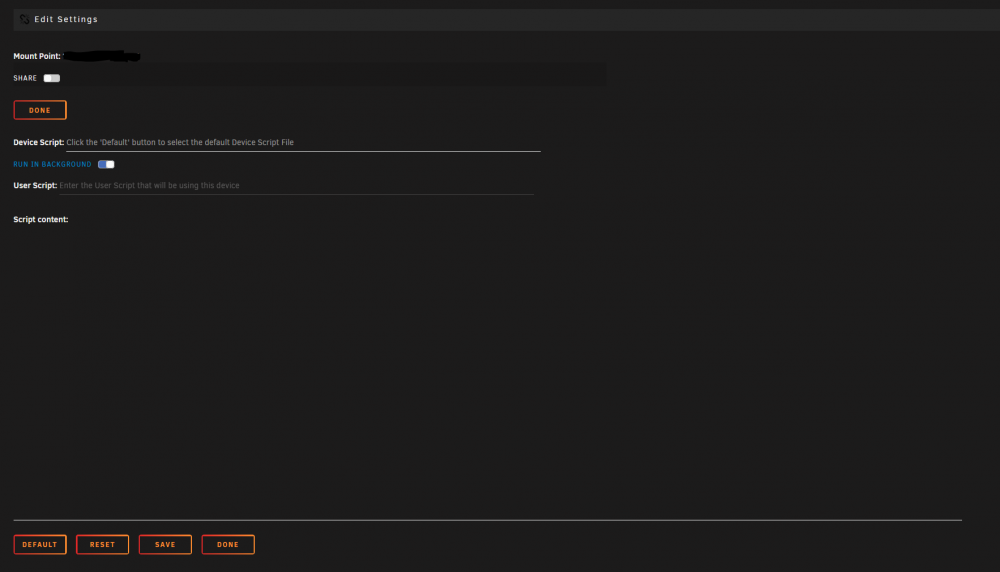Click the 'User Script:' label
The image size is (1000, 572).
[x=35, y=186]
